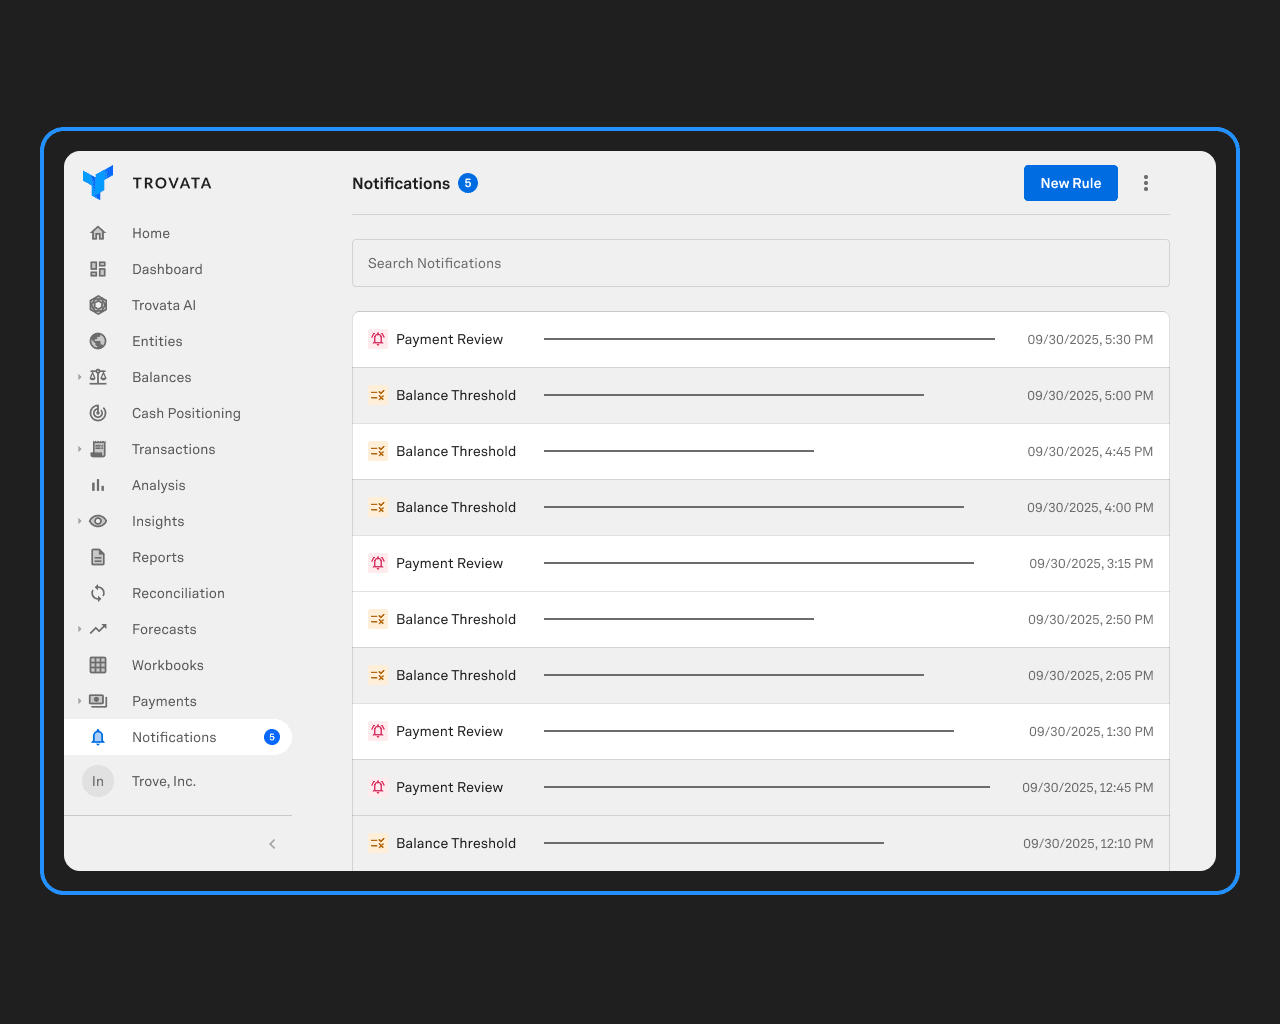Collapse the sidebar with the chevron
Screen dimensions: 1280x1024
click(272, 843)
